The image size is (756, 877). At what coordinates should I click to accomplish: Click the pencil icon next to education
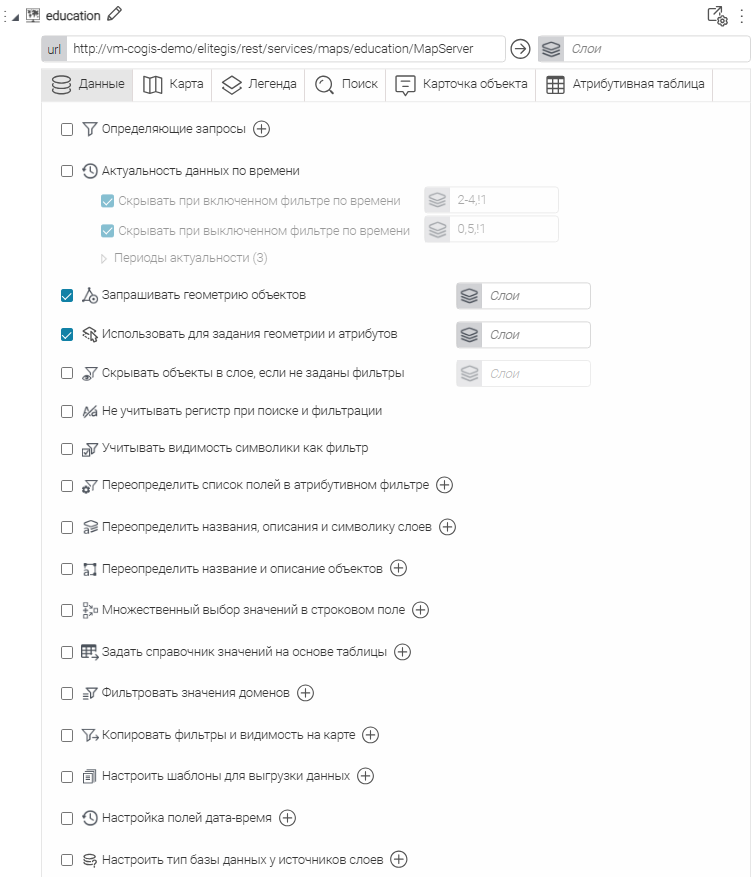tap(114, 14)
